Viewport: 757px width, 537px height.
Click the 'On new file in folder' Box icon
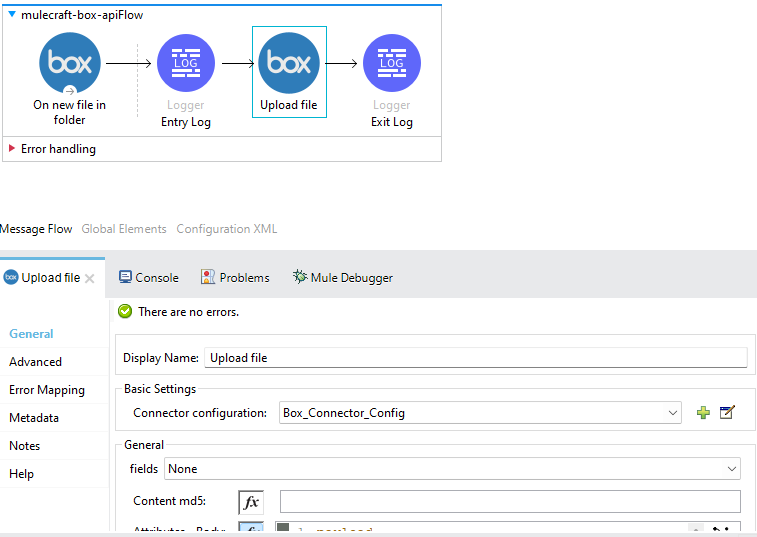pyautogui.click(x=69, y=63)
